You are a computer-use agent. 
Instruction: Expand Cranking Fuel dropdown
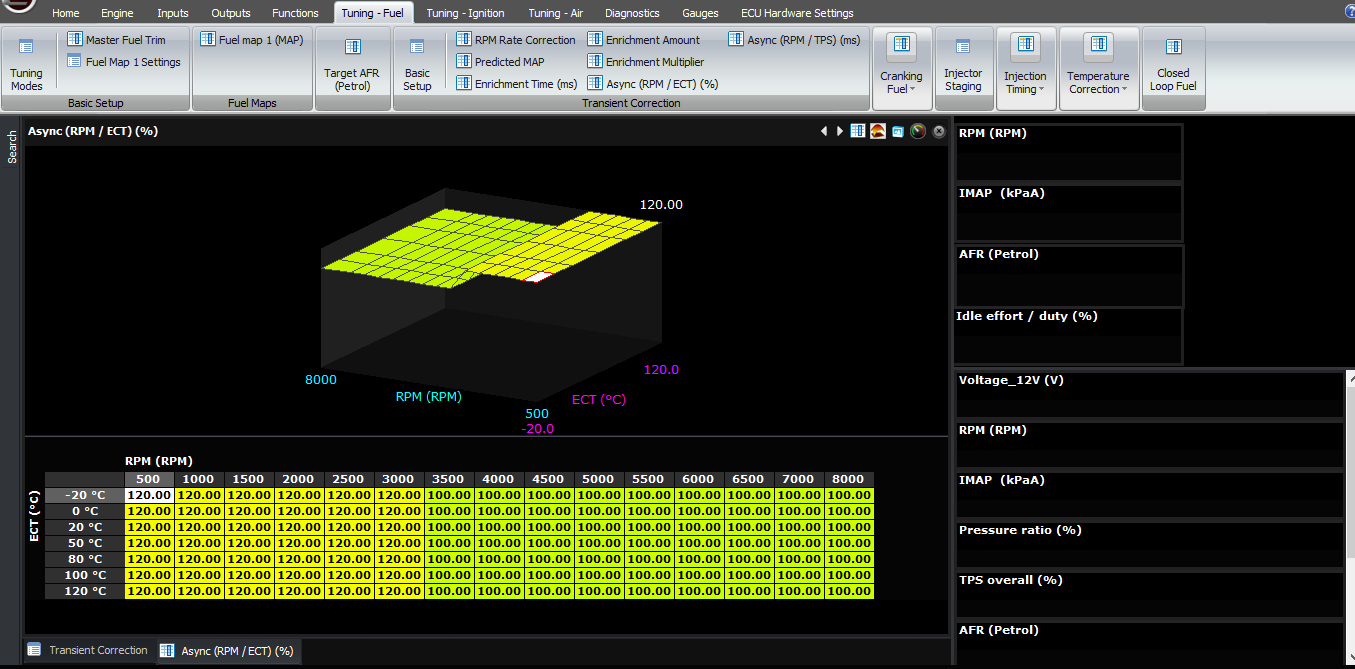pos(902,67)
